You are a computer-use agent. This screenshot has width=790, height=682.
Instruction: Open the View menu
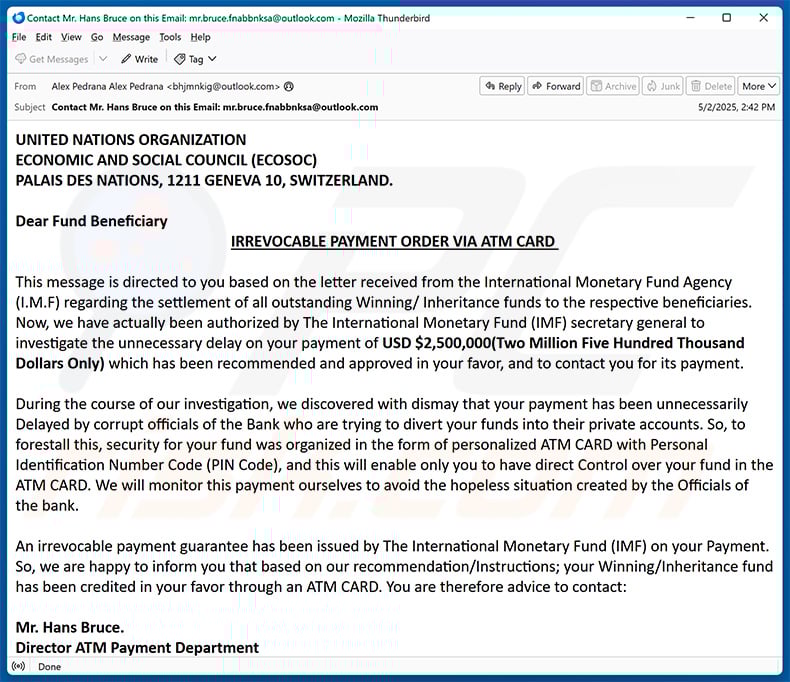pyautogui.click(x=71, y=37)
